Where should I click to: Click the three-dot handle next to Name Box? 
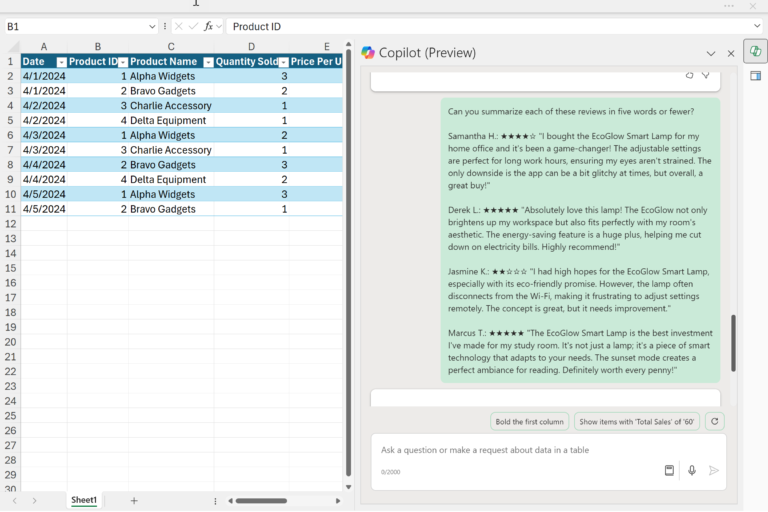click(x=165, y=26)
